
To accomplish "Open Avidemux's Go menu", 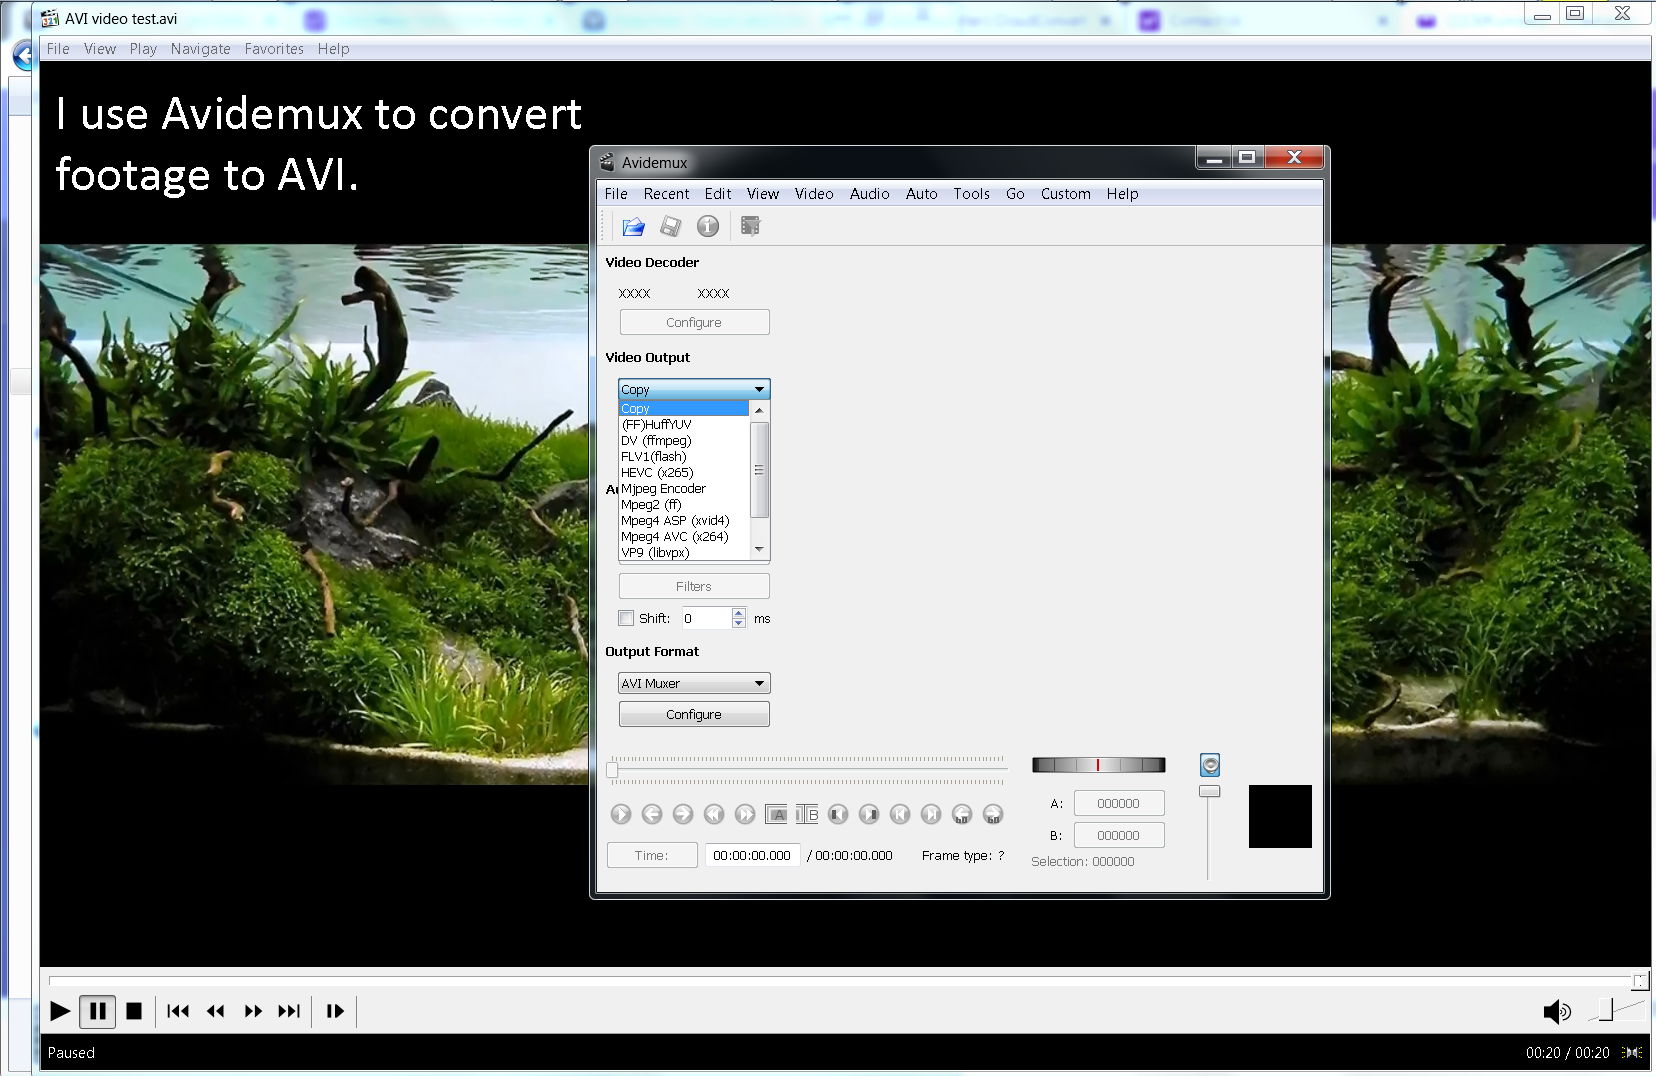I will pos(1015,194).
